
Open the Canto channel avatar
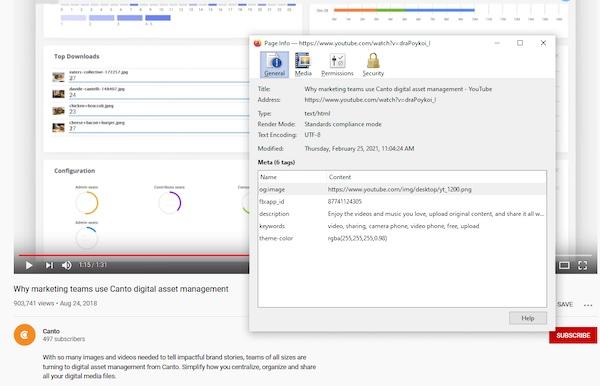tap(24, 335)
